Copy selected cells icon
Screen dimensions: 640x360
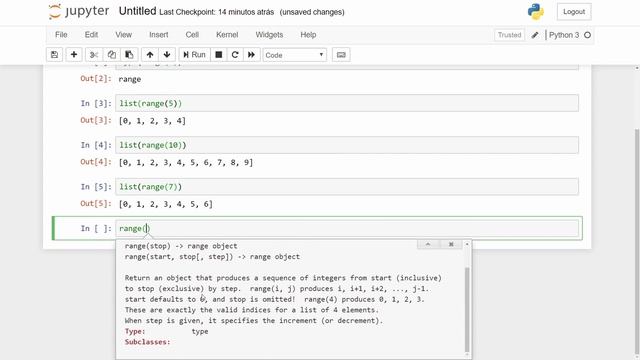coord(111,55)
